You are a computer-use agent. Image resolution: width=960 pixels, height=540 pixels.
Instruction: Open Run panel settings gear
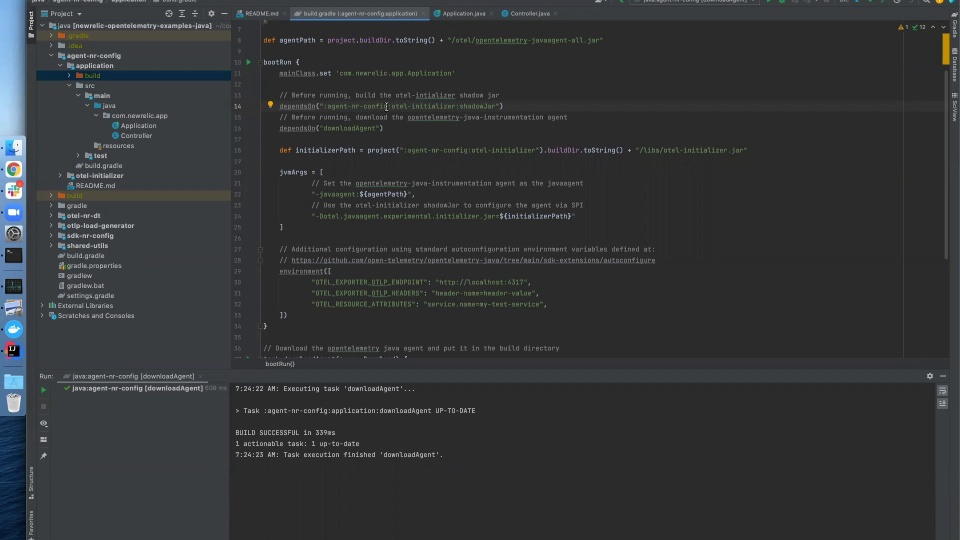pos(929,376)
